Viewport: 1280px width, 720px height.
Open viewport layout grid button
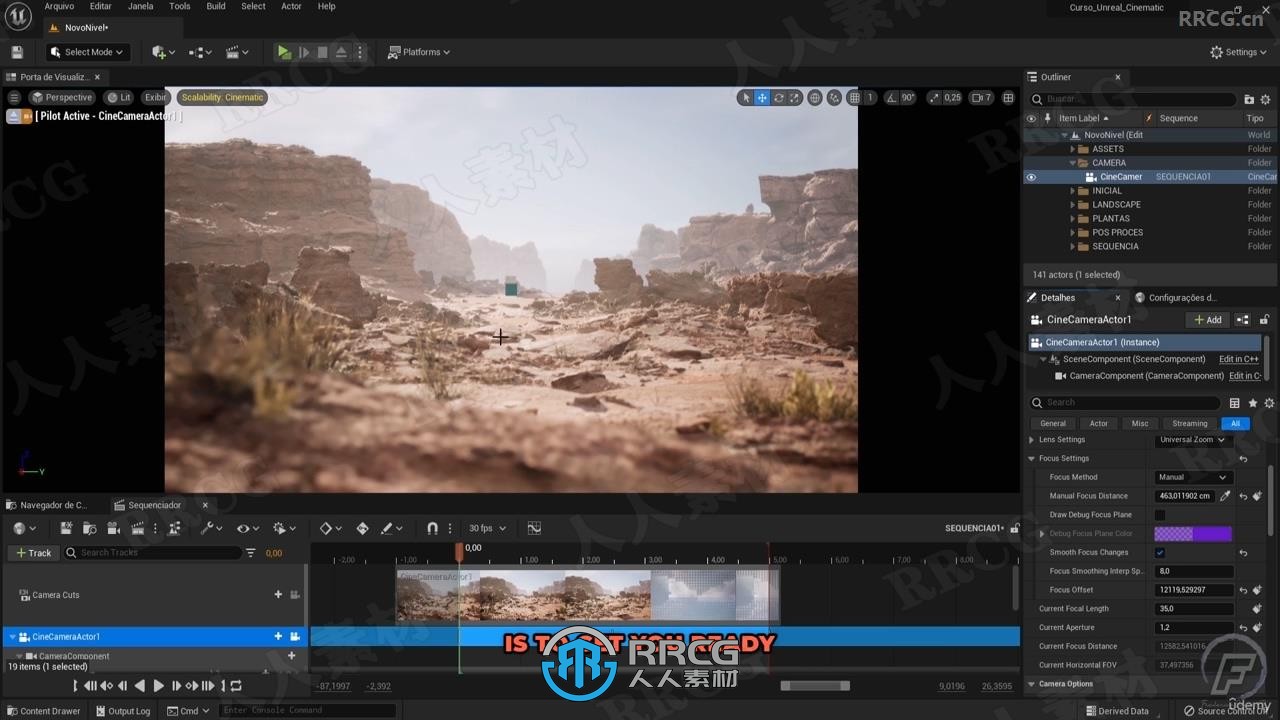click(1008, 97)
